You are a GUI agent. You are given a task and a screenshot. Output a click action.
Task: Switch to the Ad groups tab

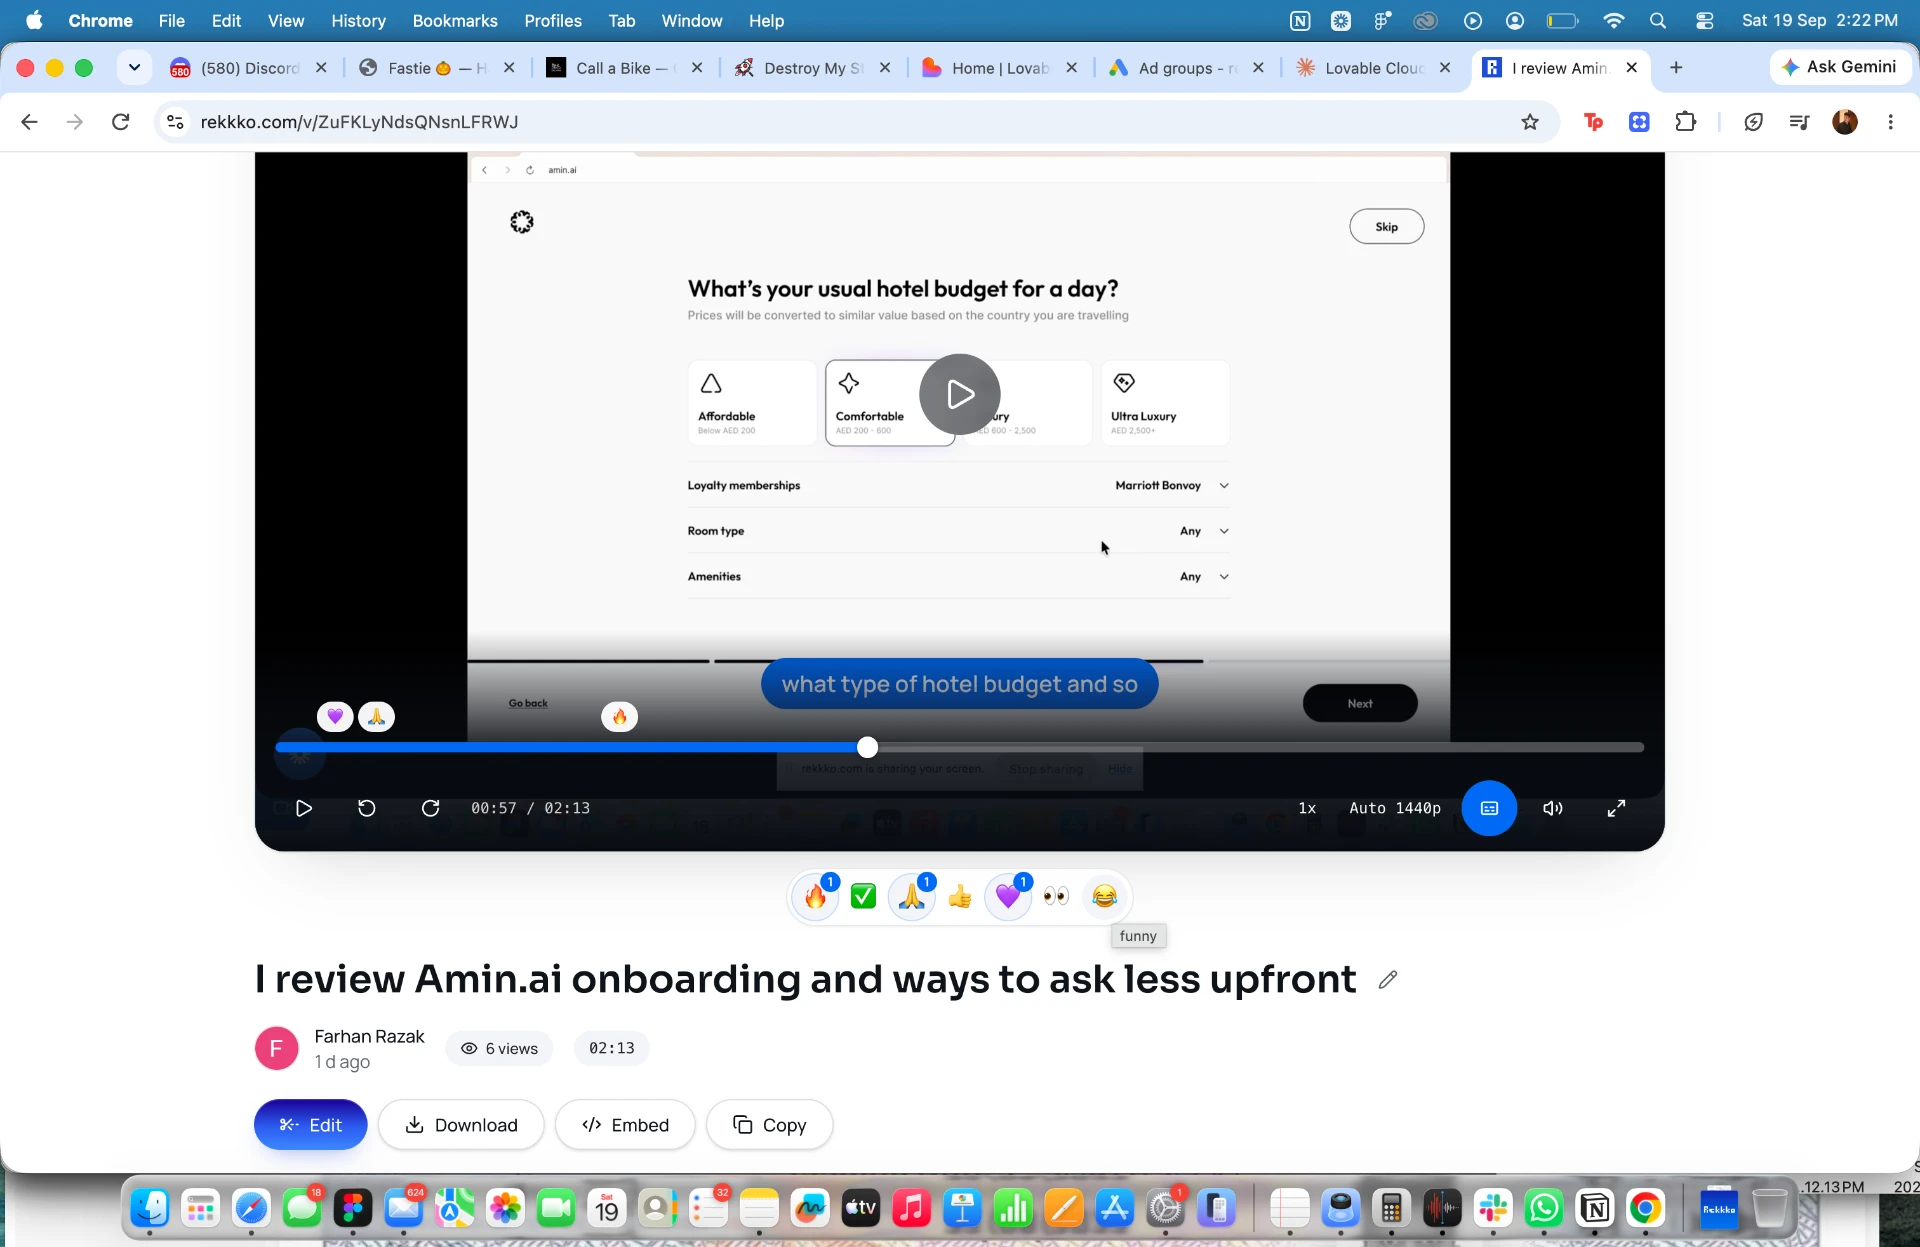pos(1187,68)
